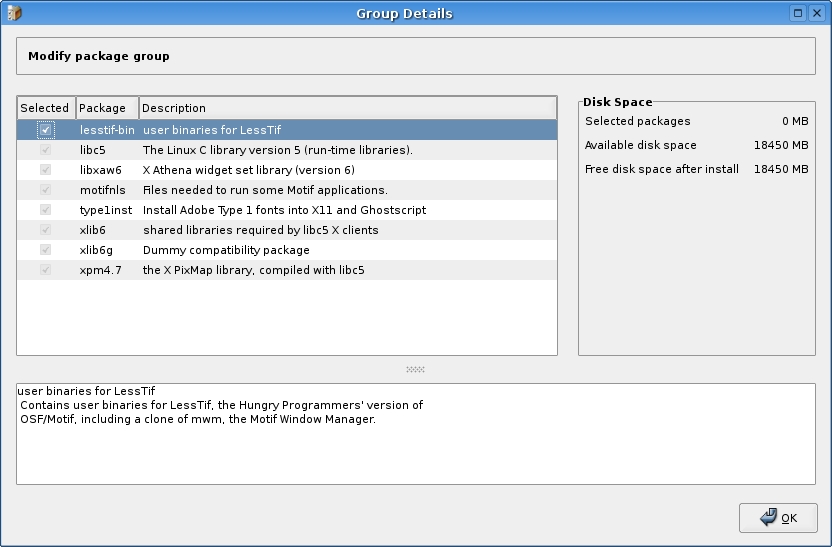832x547 pixels.
Task: Close the Group Details window
Action: [816, 13]
